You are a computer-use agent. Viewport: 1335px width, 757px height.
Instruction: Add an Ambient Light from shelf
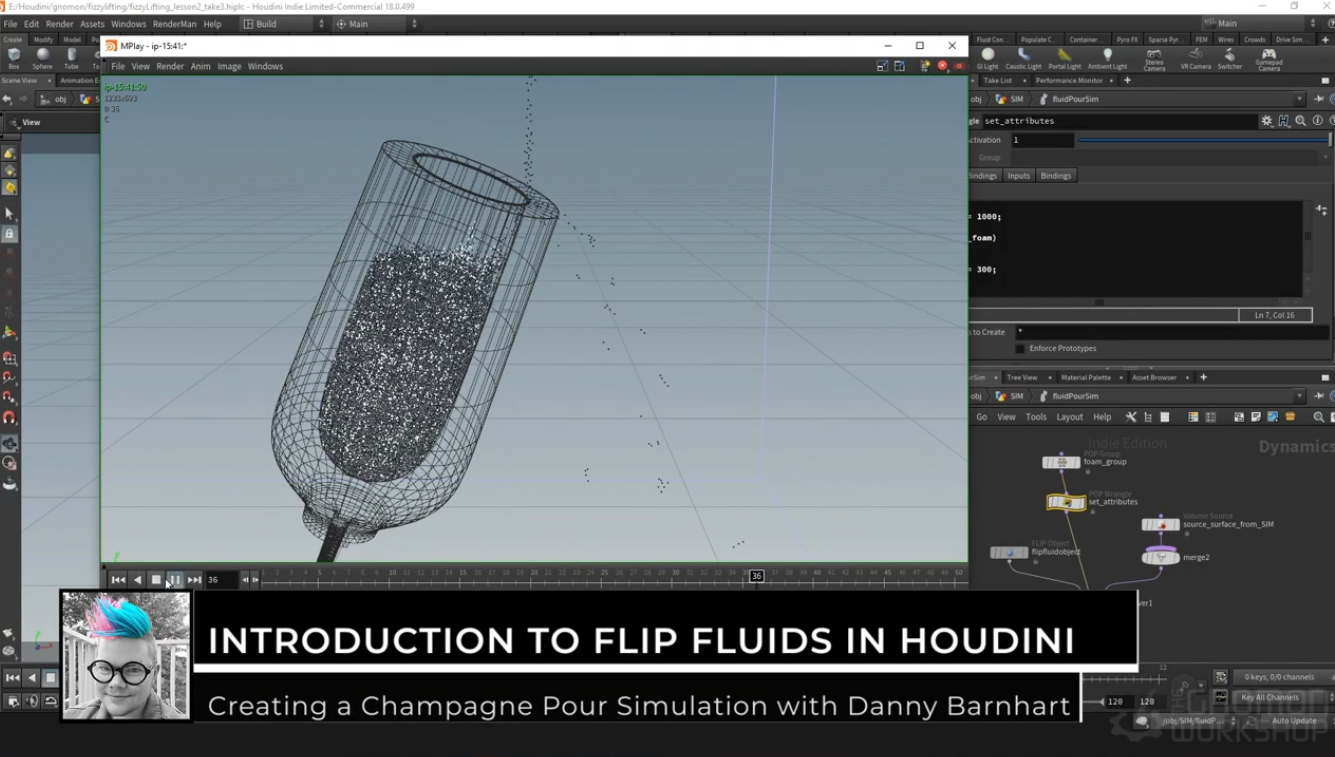(1107, 59)
